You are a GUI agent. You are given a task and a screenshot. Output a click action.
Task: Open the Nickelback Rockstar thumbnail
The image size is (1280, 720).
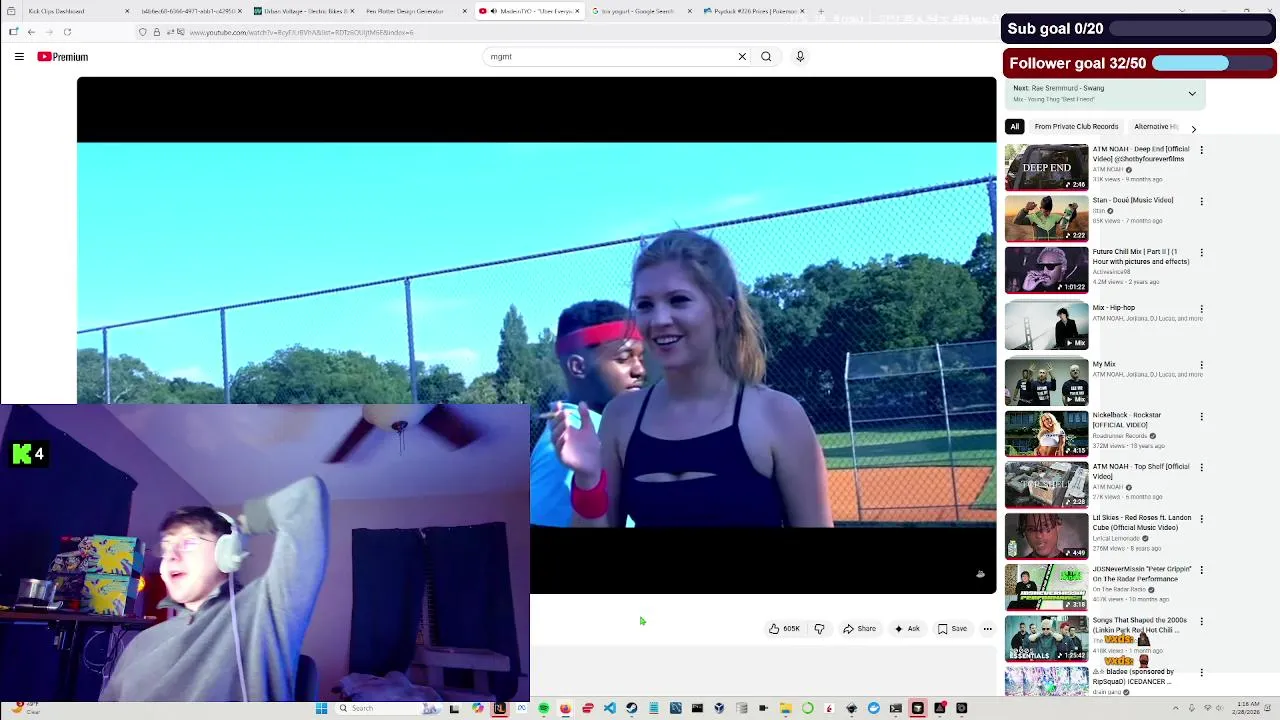point(1046,433)
